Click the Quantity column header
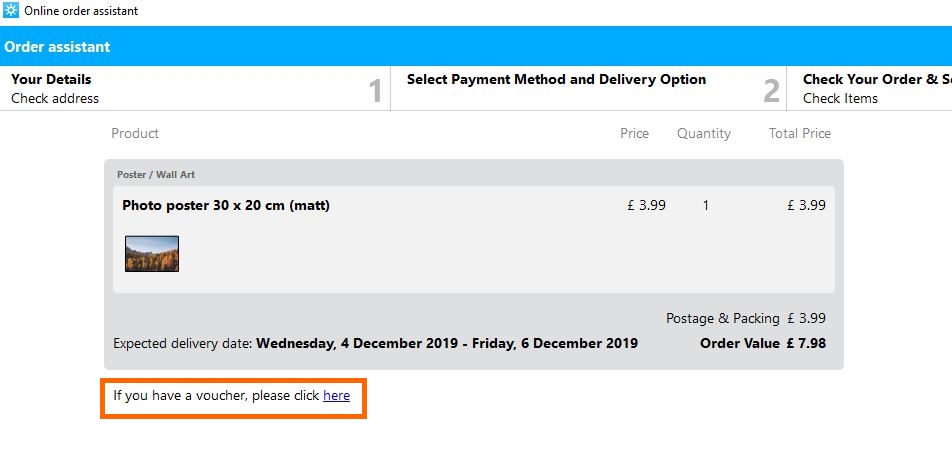The image size is (952, 461). click(x=703, y=134)
